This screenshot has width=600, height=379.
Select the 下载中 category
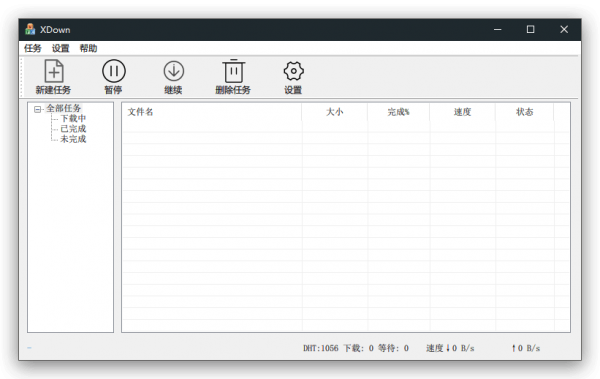(x=73, y=118)
